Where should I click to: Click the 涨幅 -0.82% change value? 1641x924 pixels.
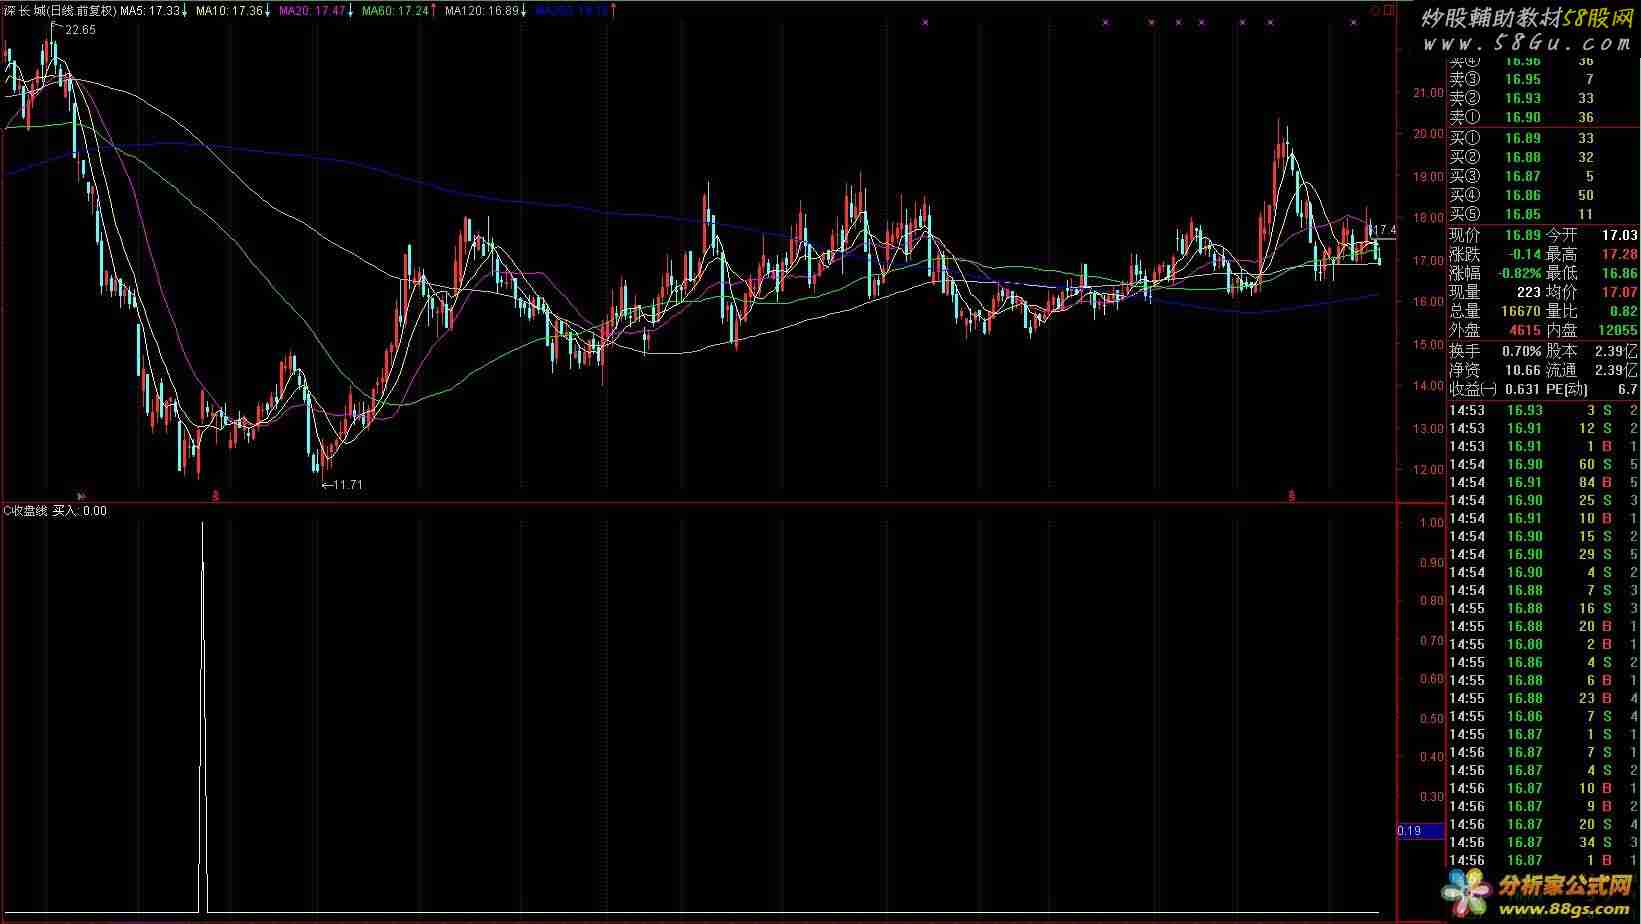(1519, 273)
